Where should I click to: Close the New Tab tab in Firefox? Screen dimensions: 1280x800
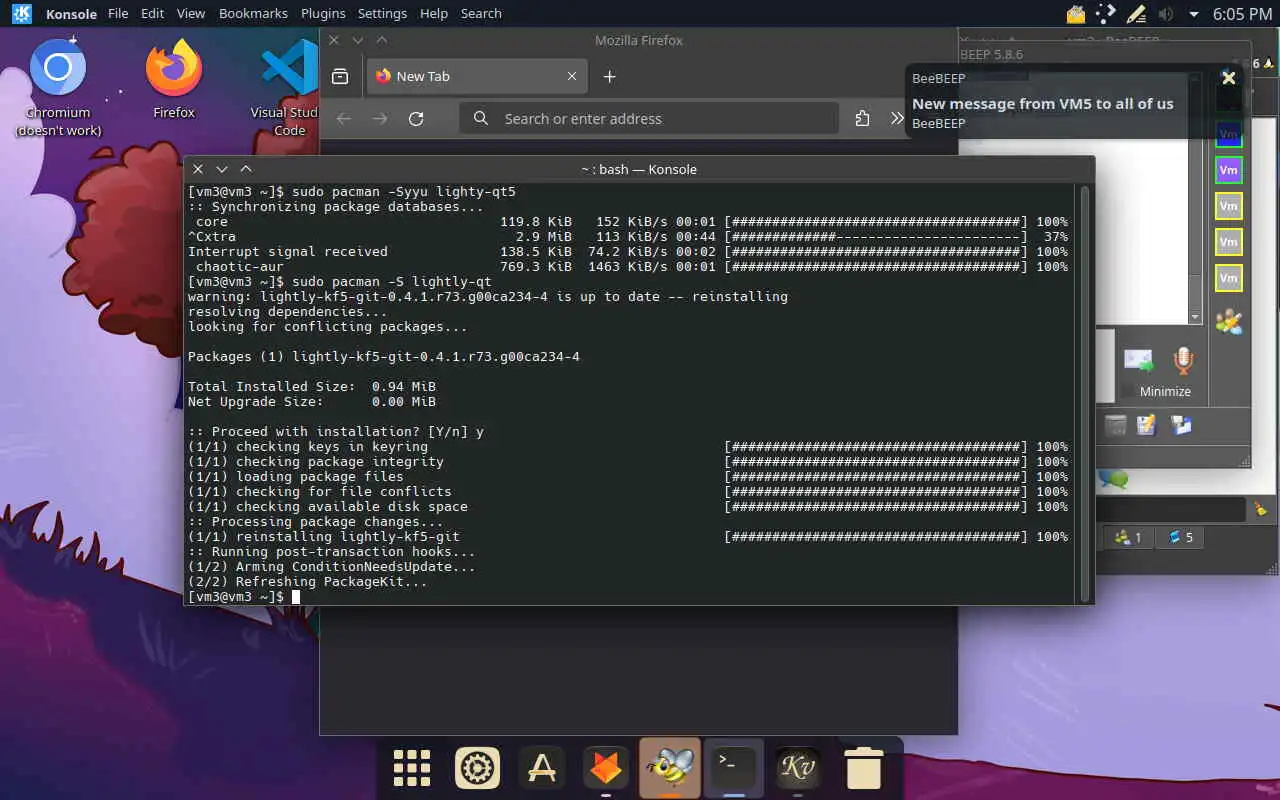(572, 76)
